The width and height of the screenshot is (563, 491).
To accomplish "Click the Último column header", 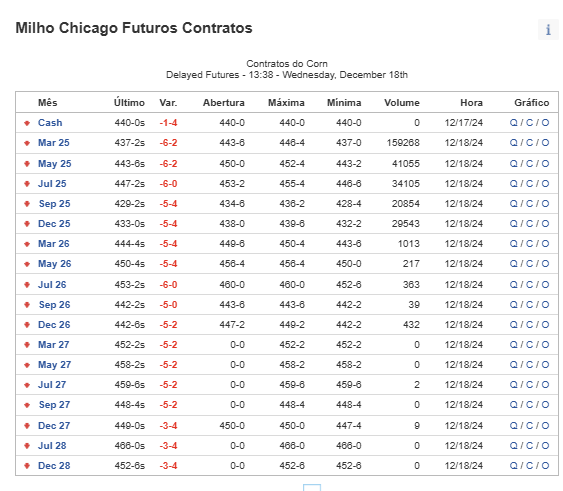I will [129, 103].
